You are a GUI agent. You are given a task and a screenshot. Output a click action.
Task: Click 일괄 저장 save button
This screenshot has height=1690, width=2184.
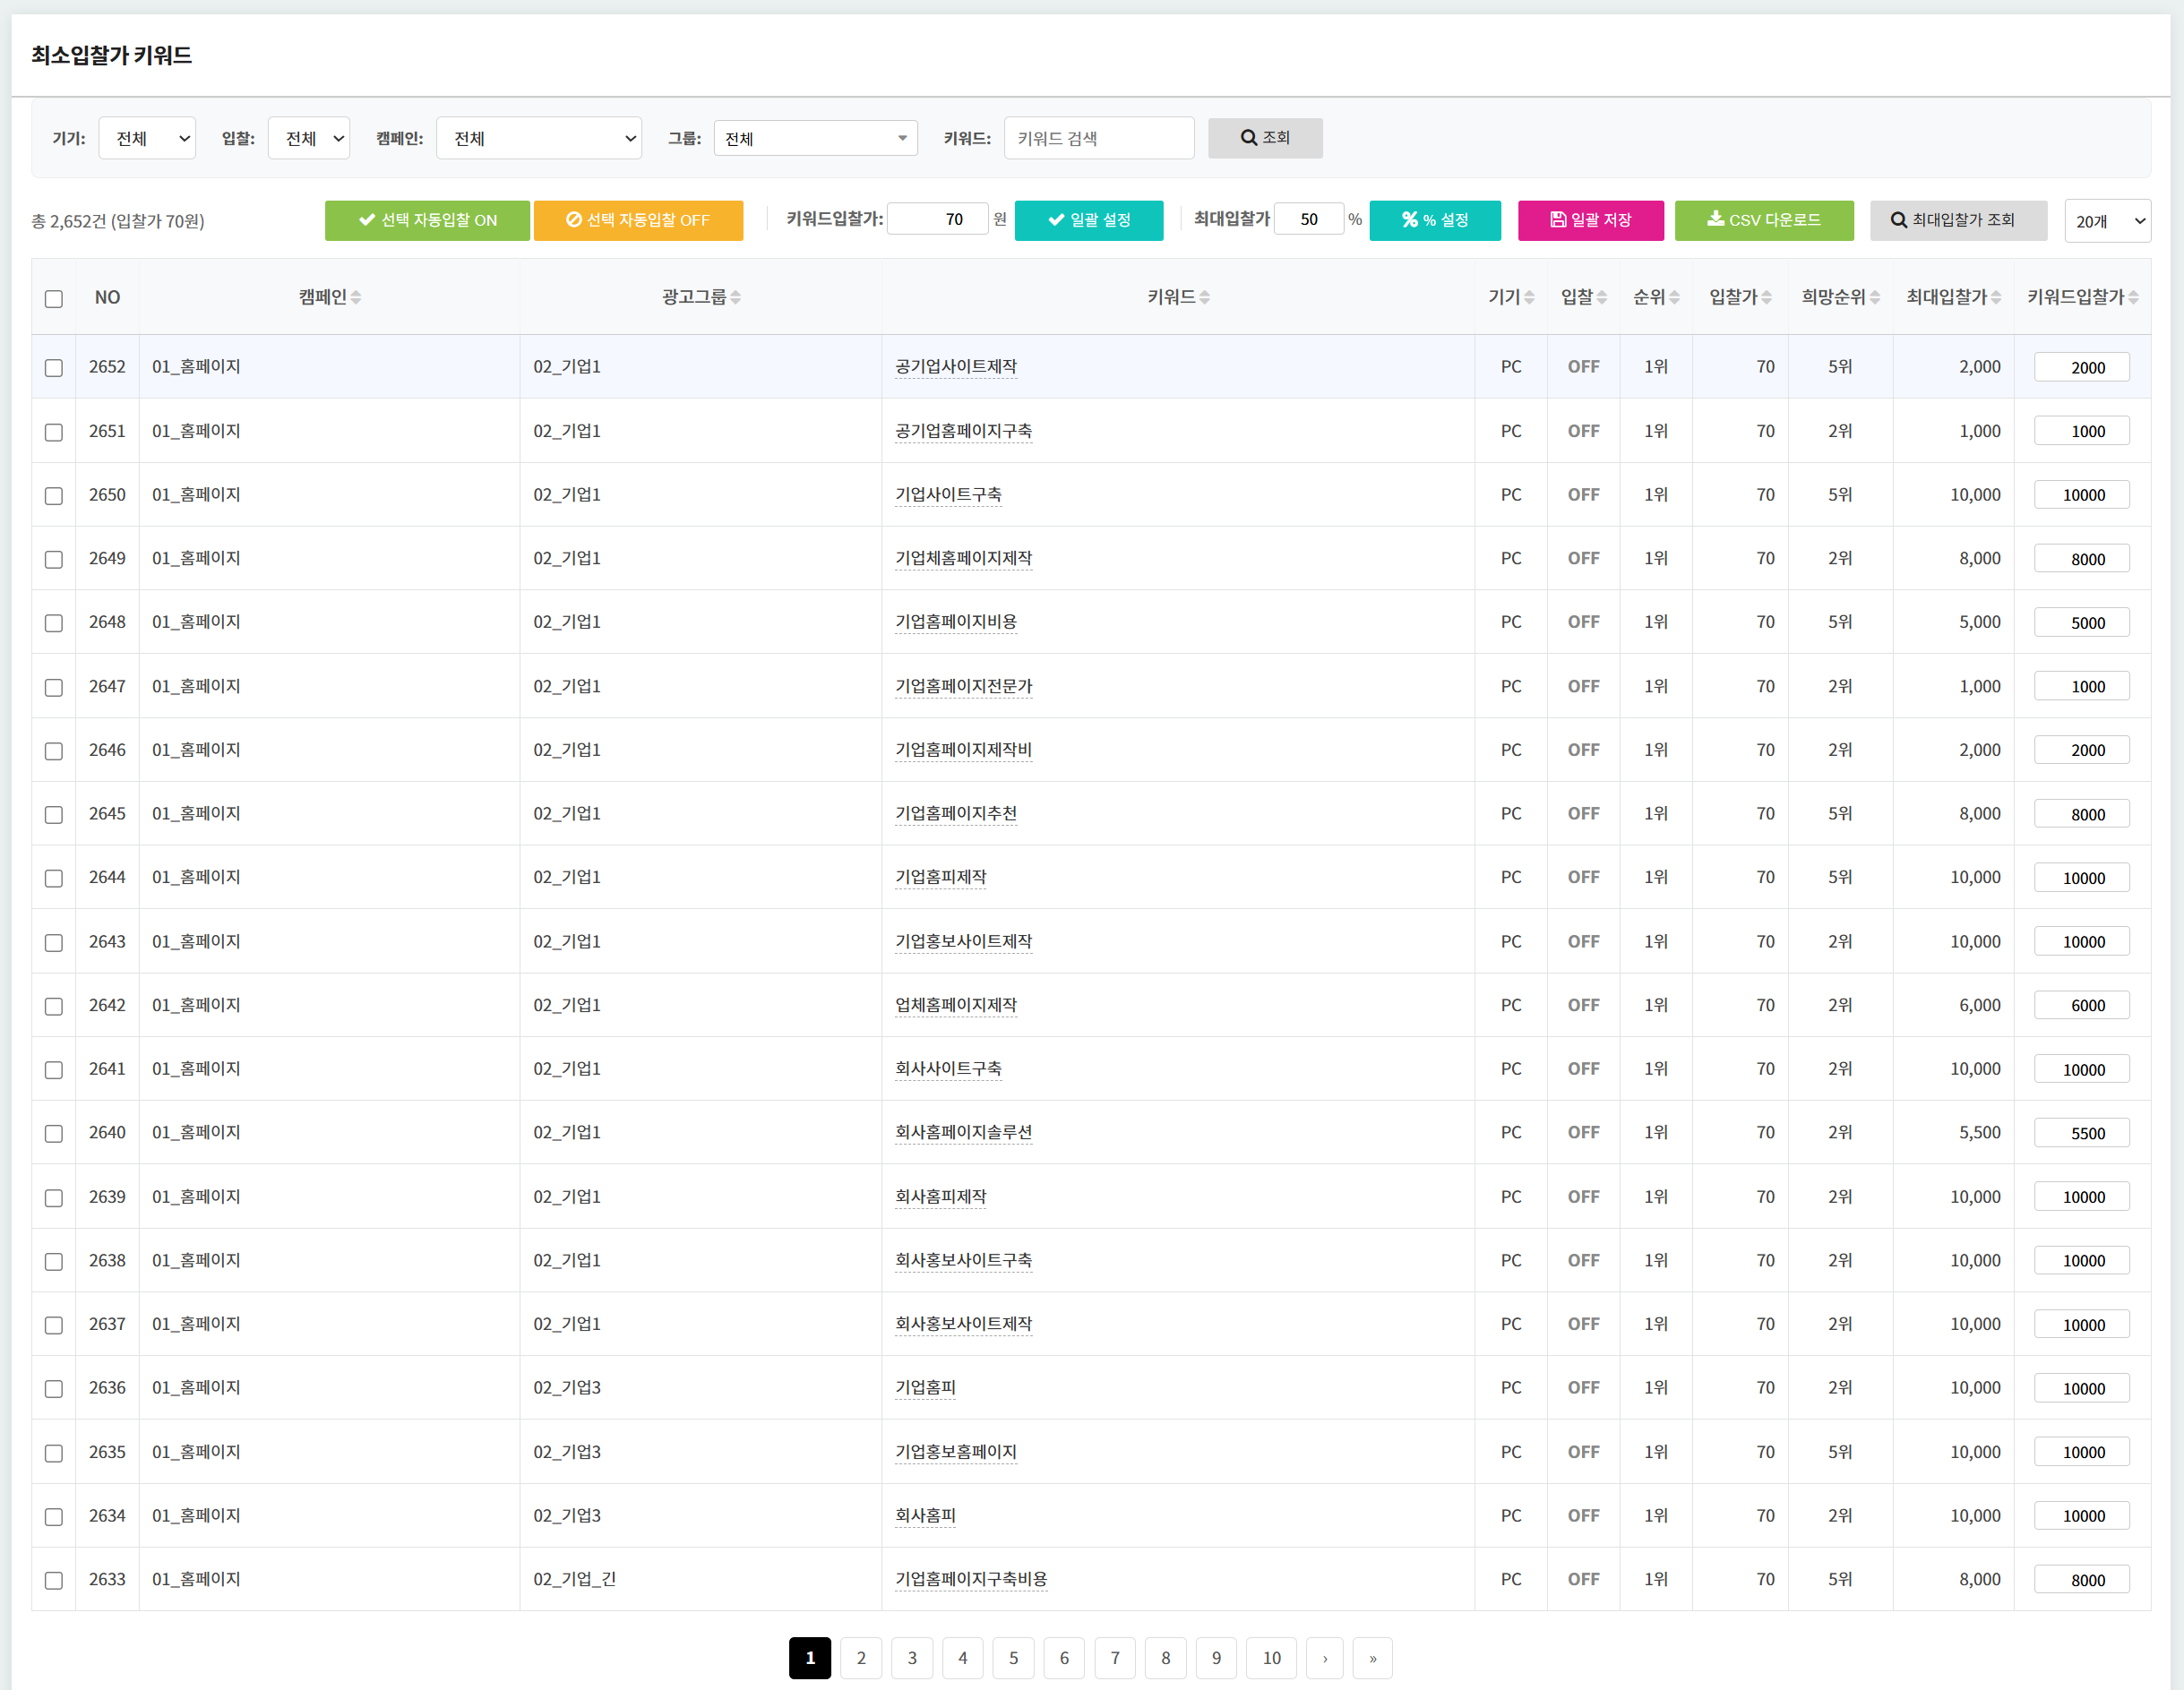1590,220
